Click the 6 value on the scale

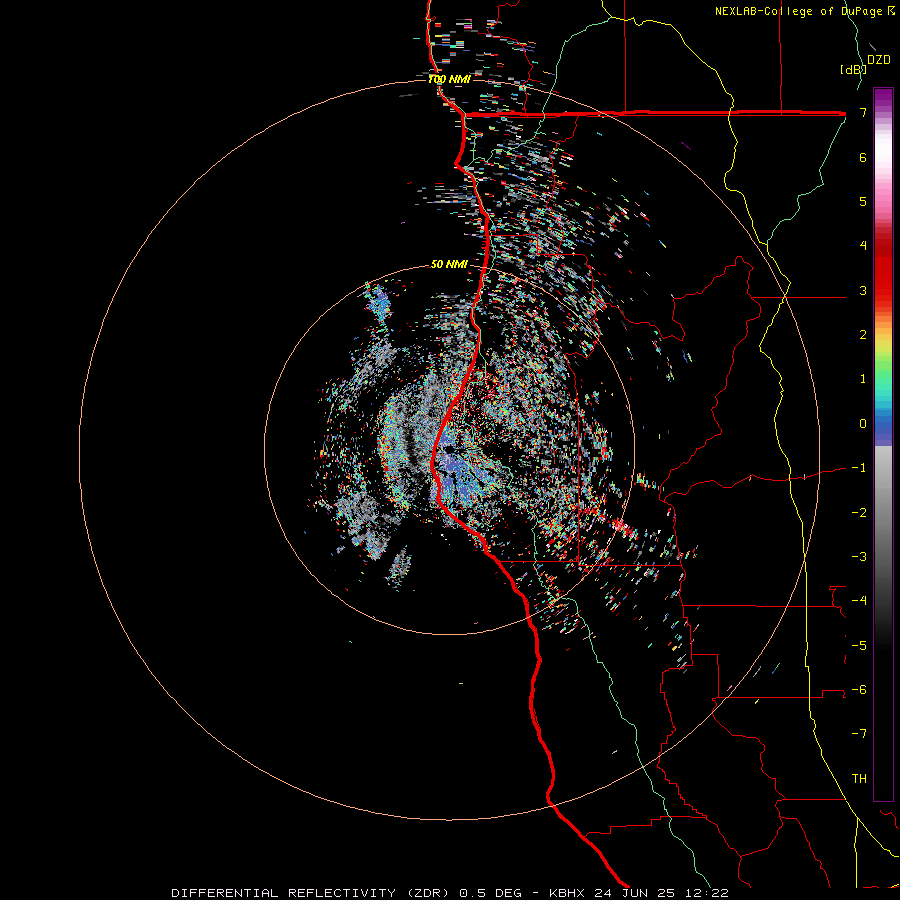click(x=863, y=157)
